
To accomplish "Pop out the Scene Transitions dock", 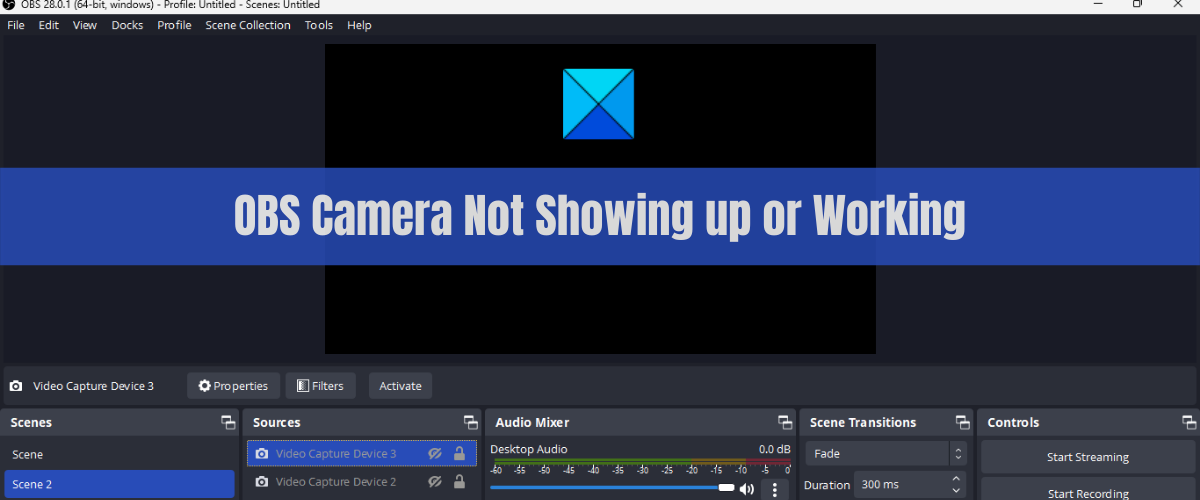I will (x=962, y=423).
